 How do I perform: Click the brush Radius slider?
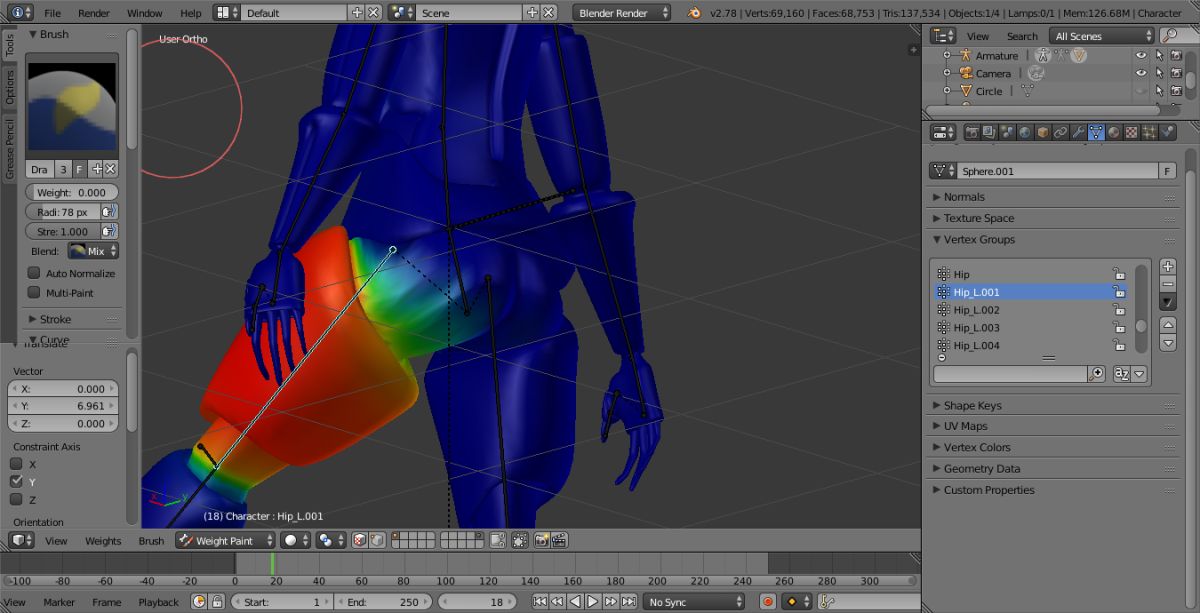point(63,212)
